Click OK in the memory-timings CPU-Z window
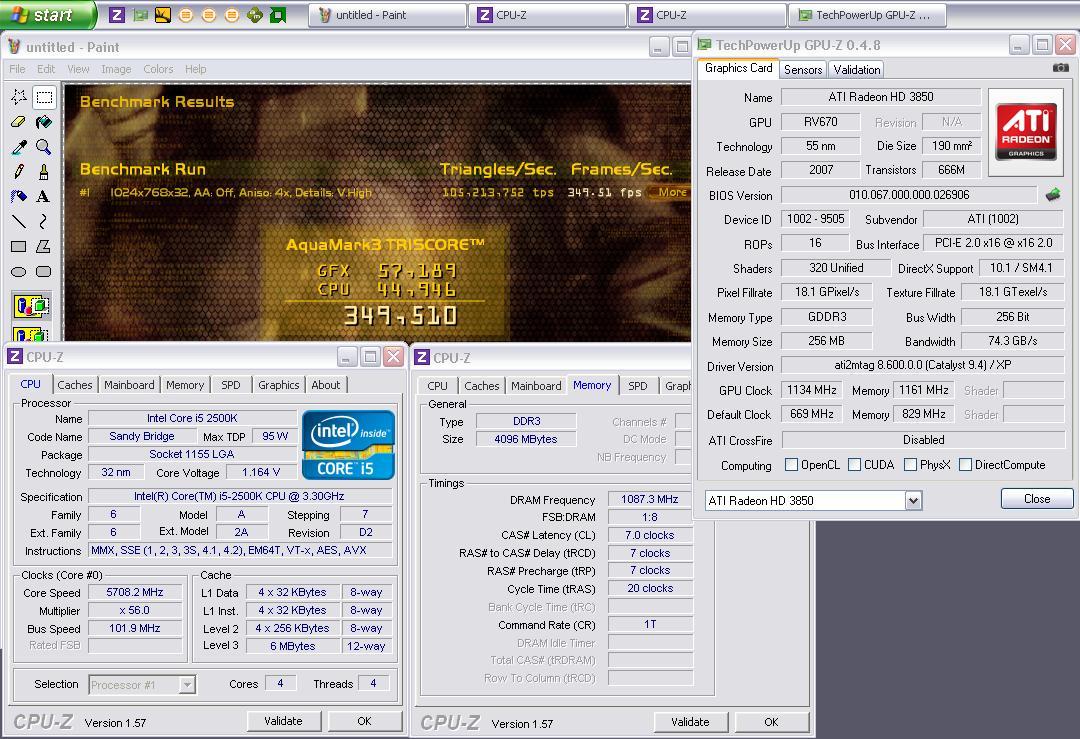 pos(771,722)
